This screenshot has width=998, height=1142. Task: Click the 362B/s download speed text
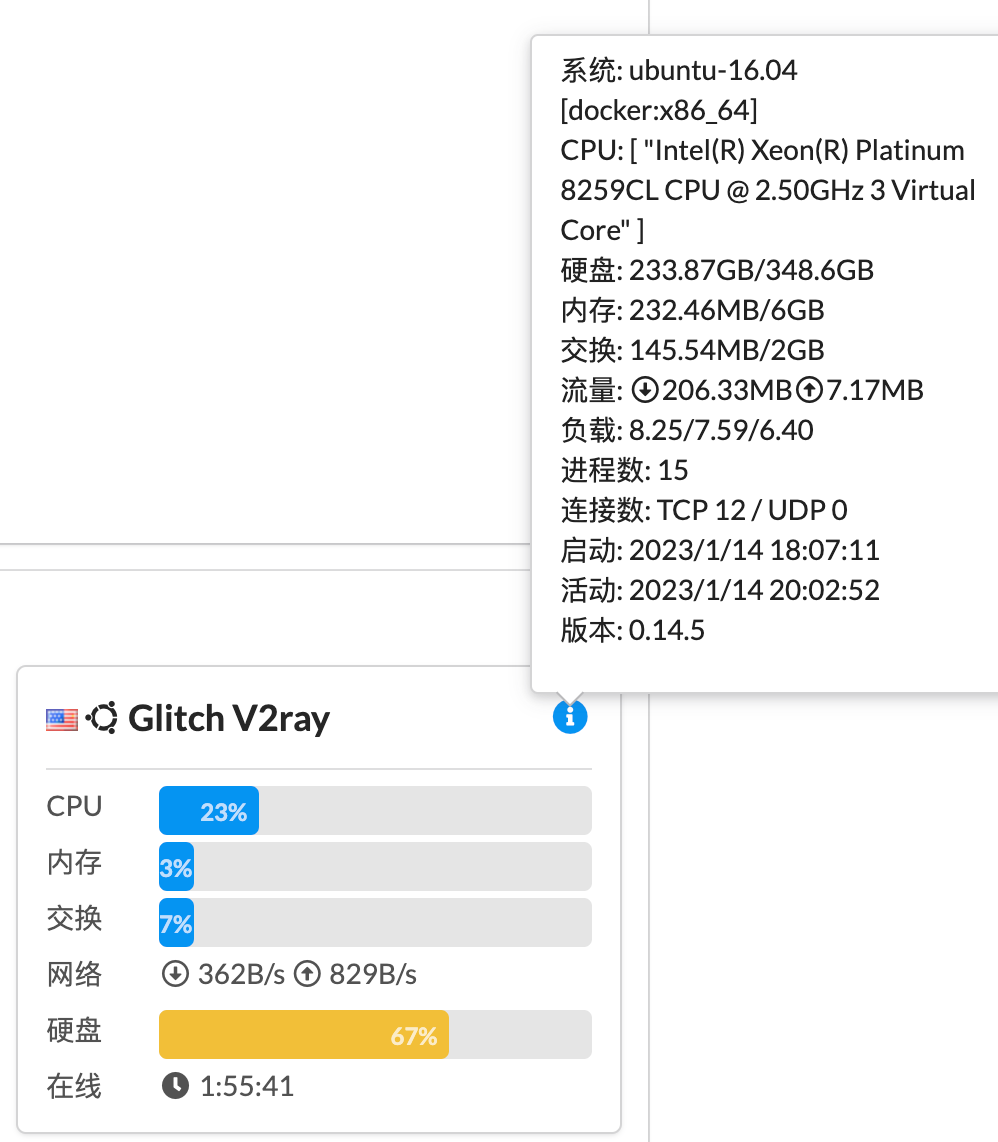tap(241, 974)
